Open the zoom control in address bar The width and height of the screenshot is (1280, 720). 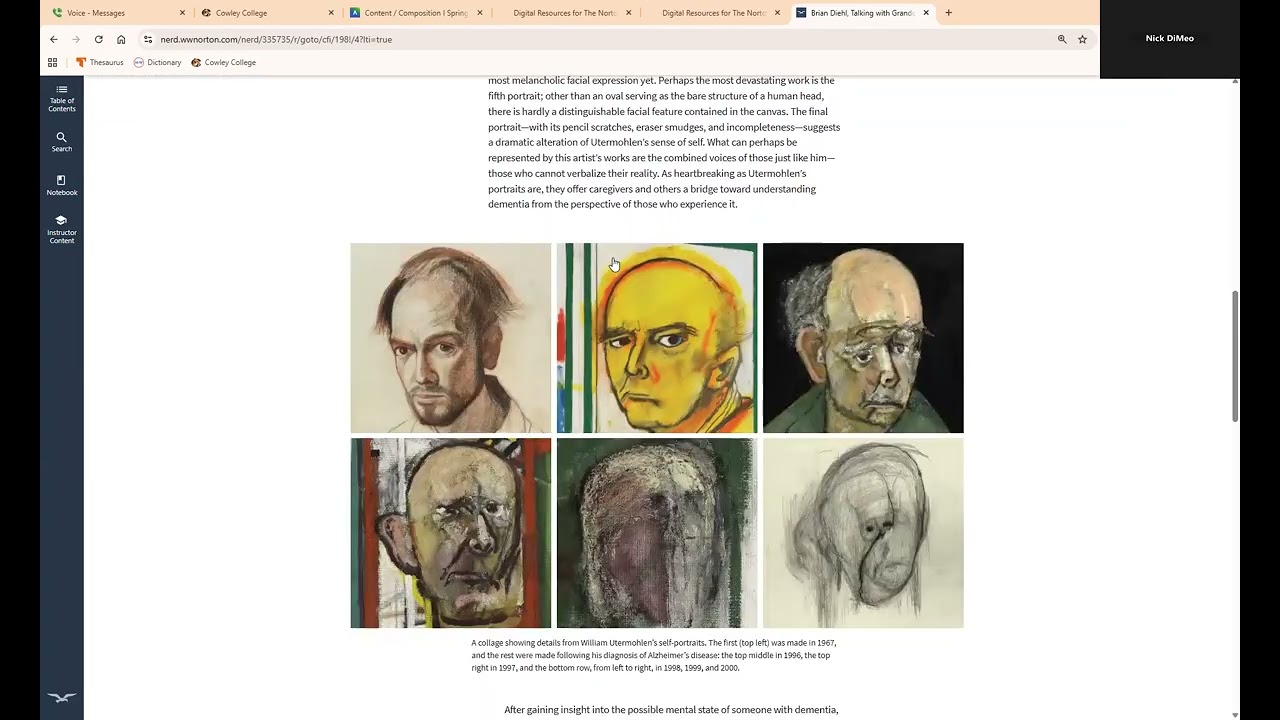coord(1062,39)
